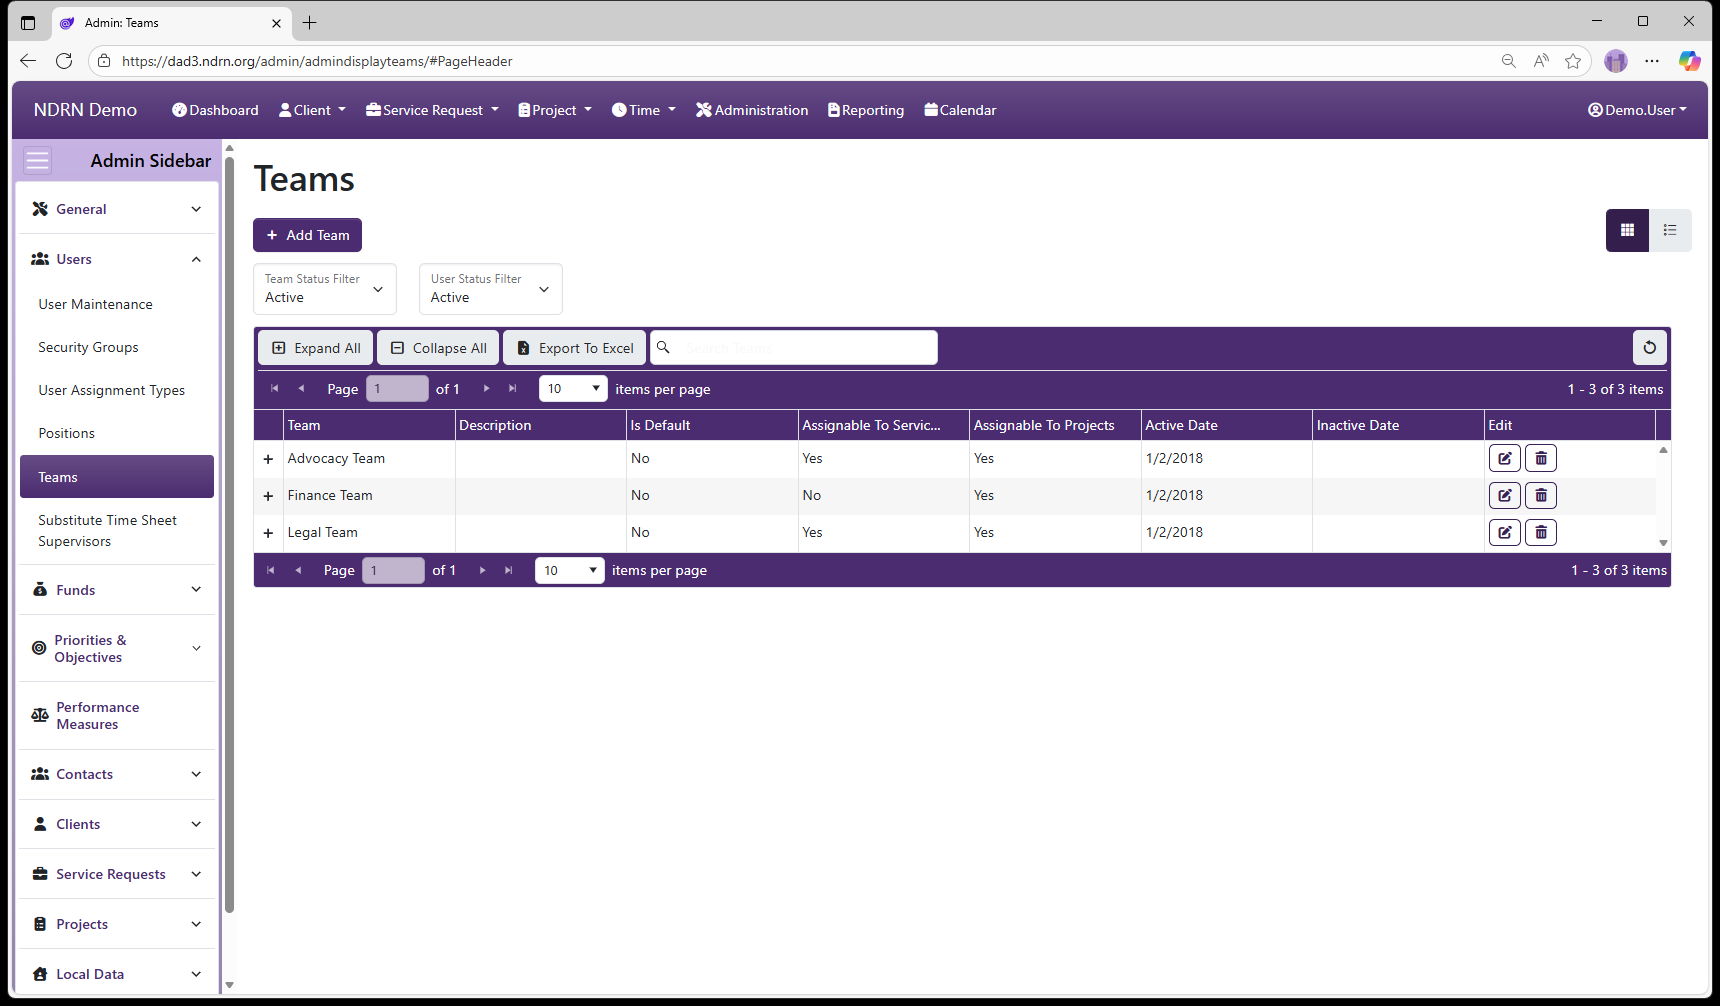
Task: Open User Maintenance in sidebar
Action: (96, 304)
